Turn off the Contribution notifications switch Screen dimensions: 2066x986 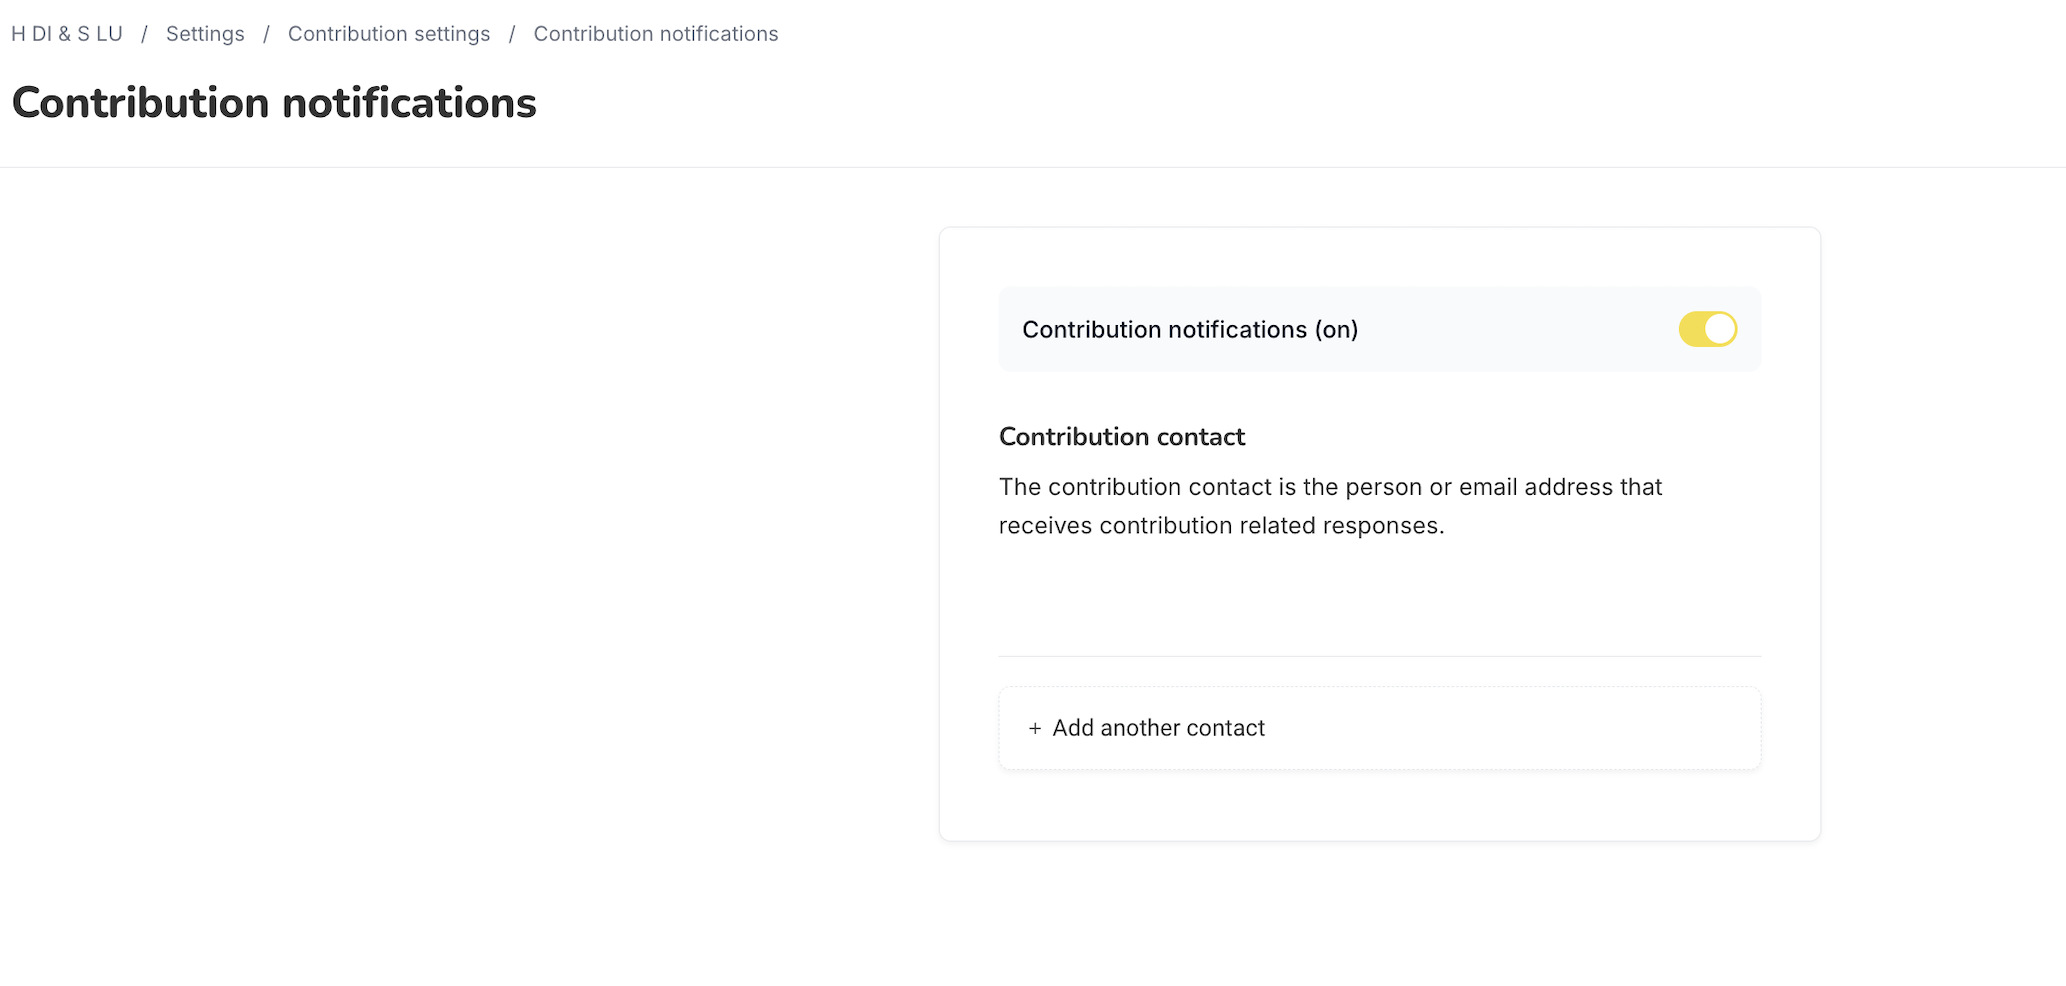point(1707,329)
